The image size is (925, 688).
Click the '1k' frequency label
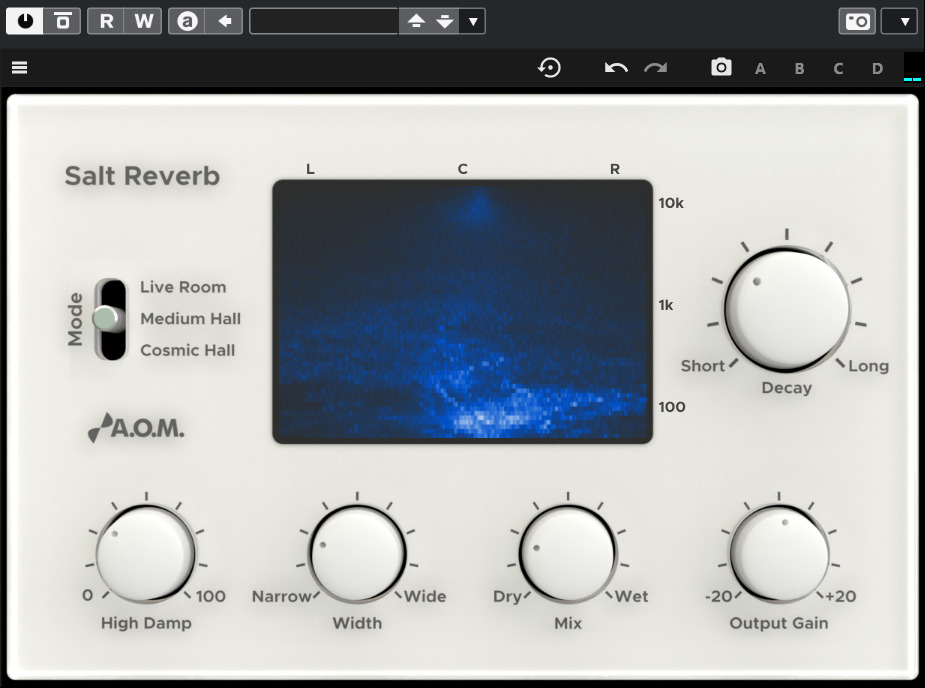(x=665, y=305)
